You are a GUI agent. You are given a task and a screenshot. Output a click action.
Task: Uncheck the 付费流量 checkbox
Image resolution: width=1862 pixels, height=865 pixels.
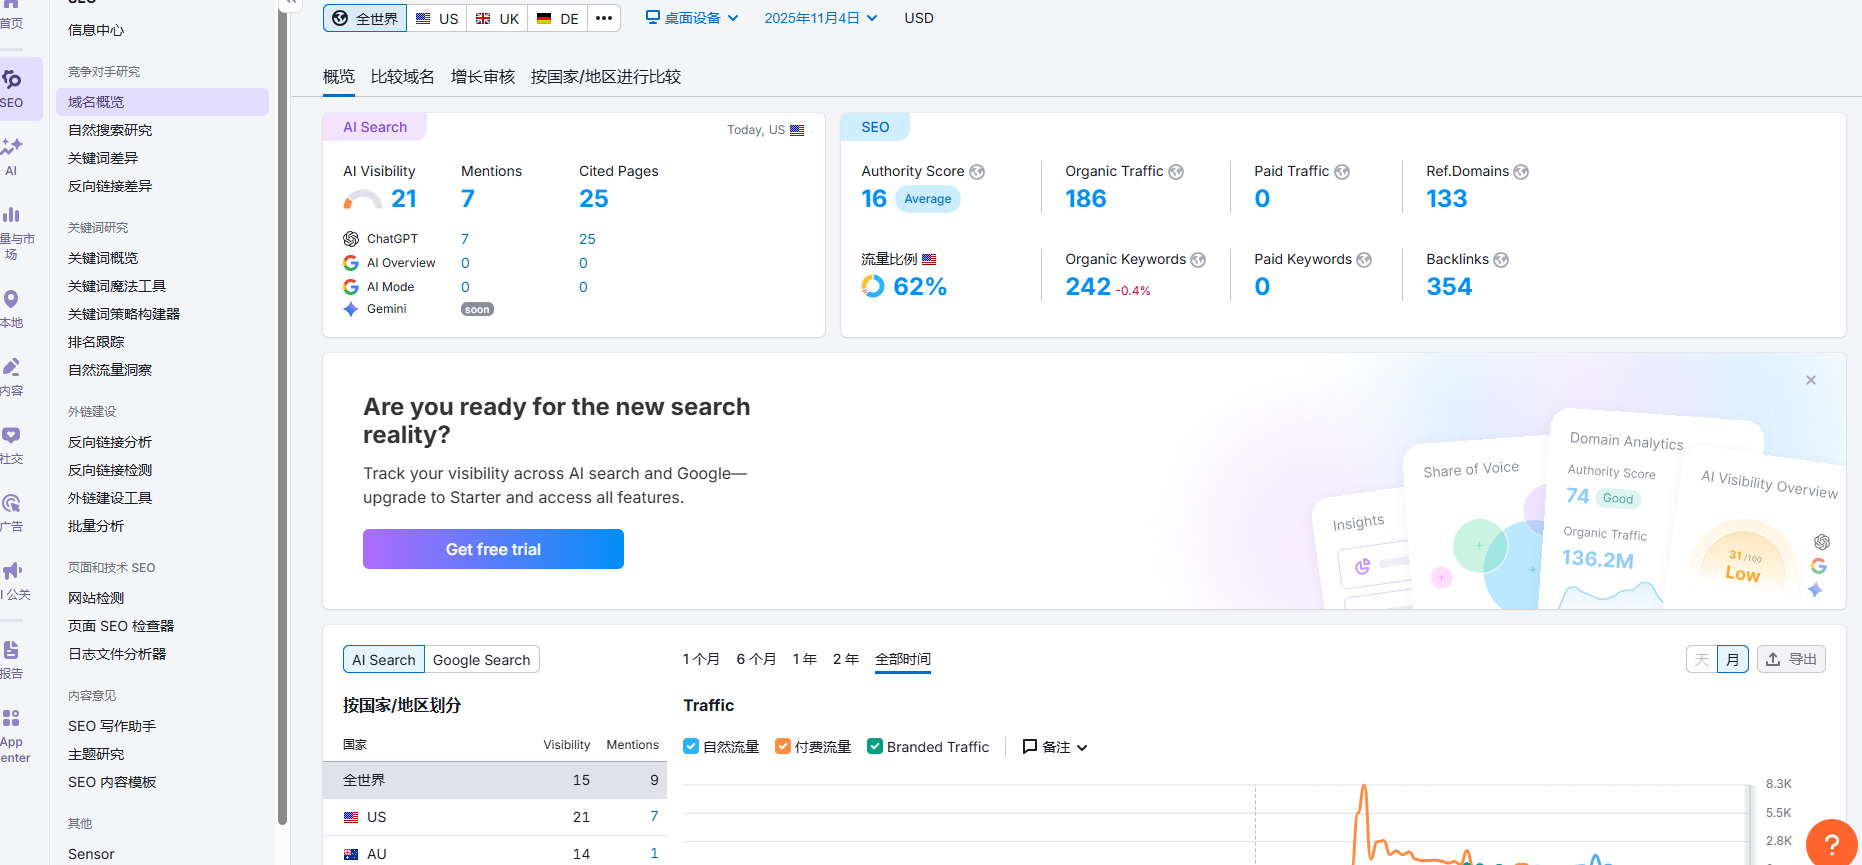(x=783, y=746)
